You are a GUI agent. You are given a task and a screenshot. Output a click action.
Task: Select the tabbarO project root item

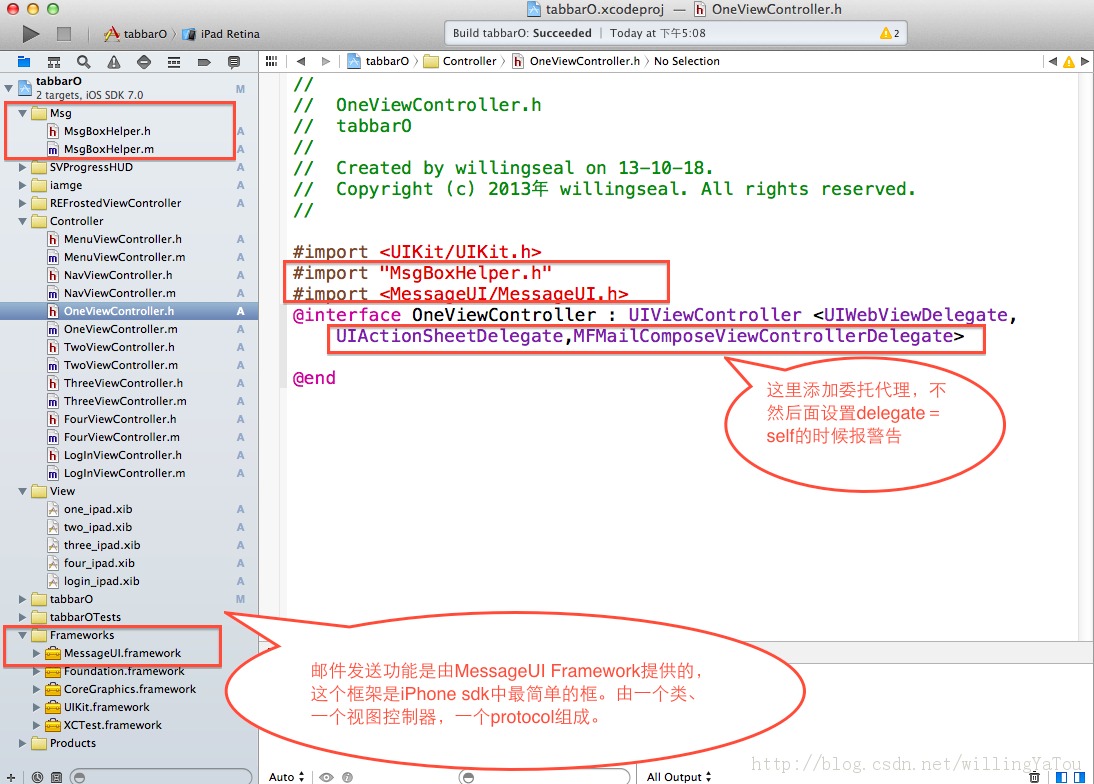point(129,88)
